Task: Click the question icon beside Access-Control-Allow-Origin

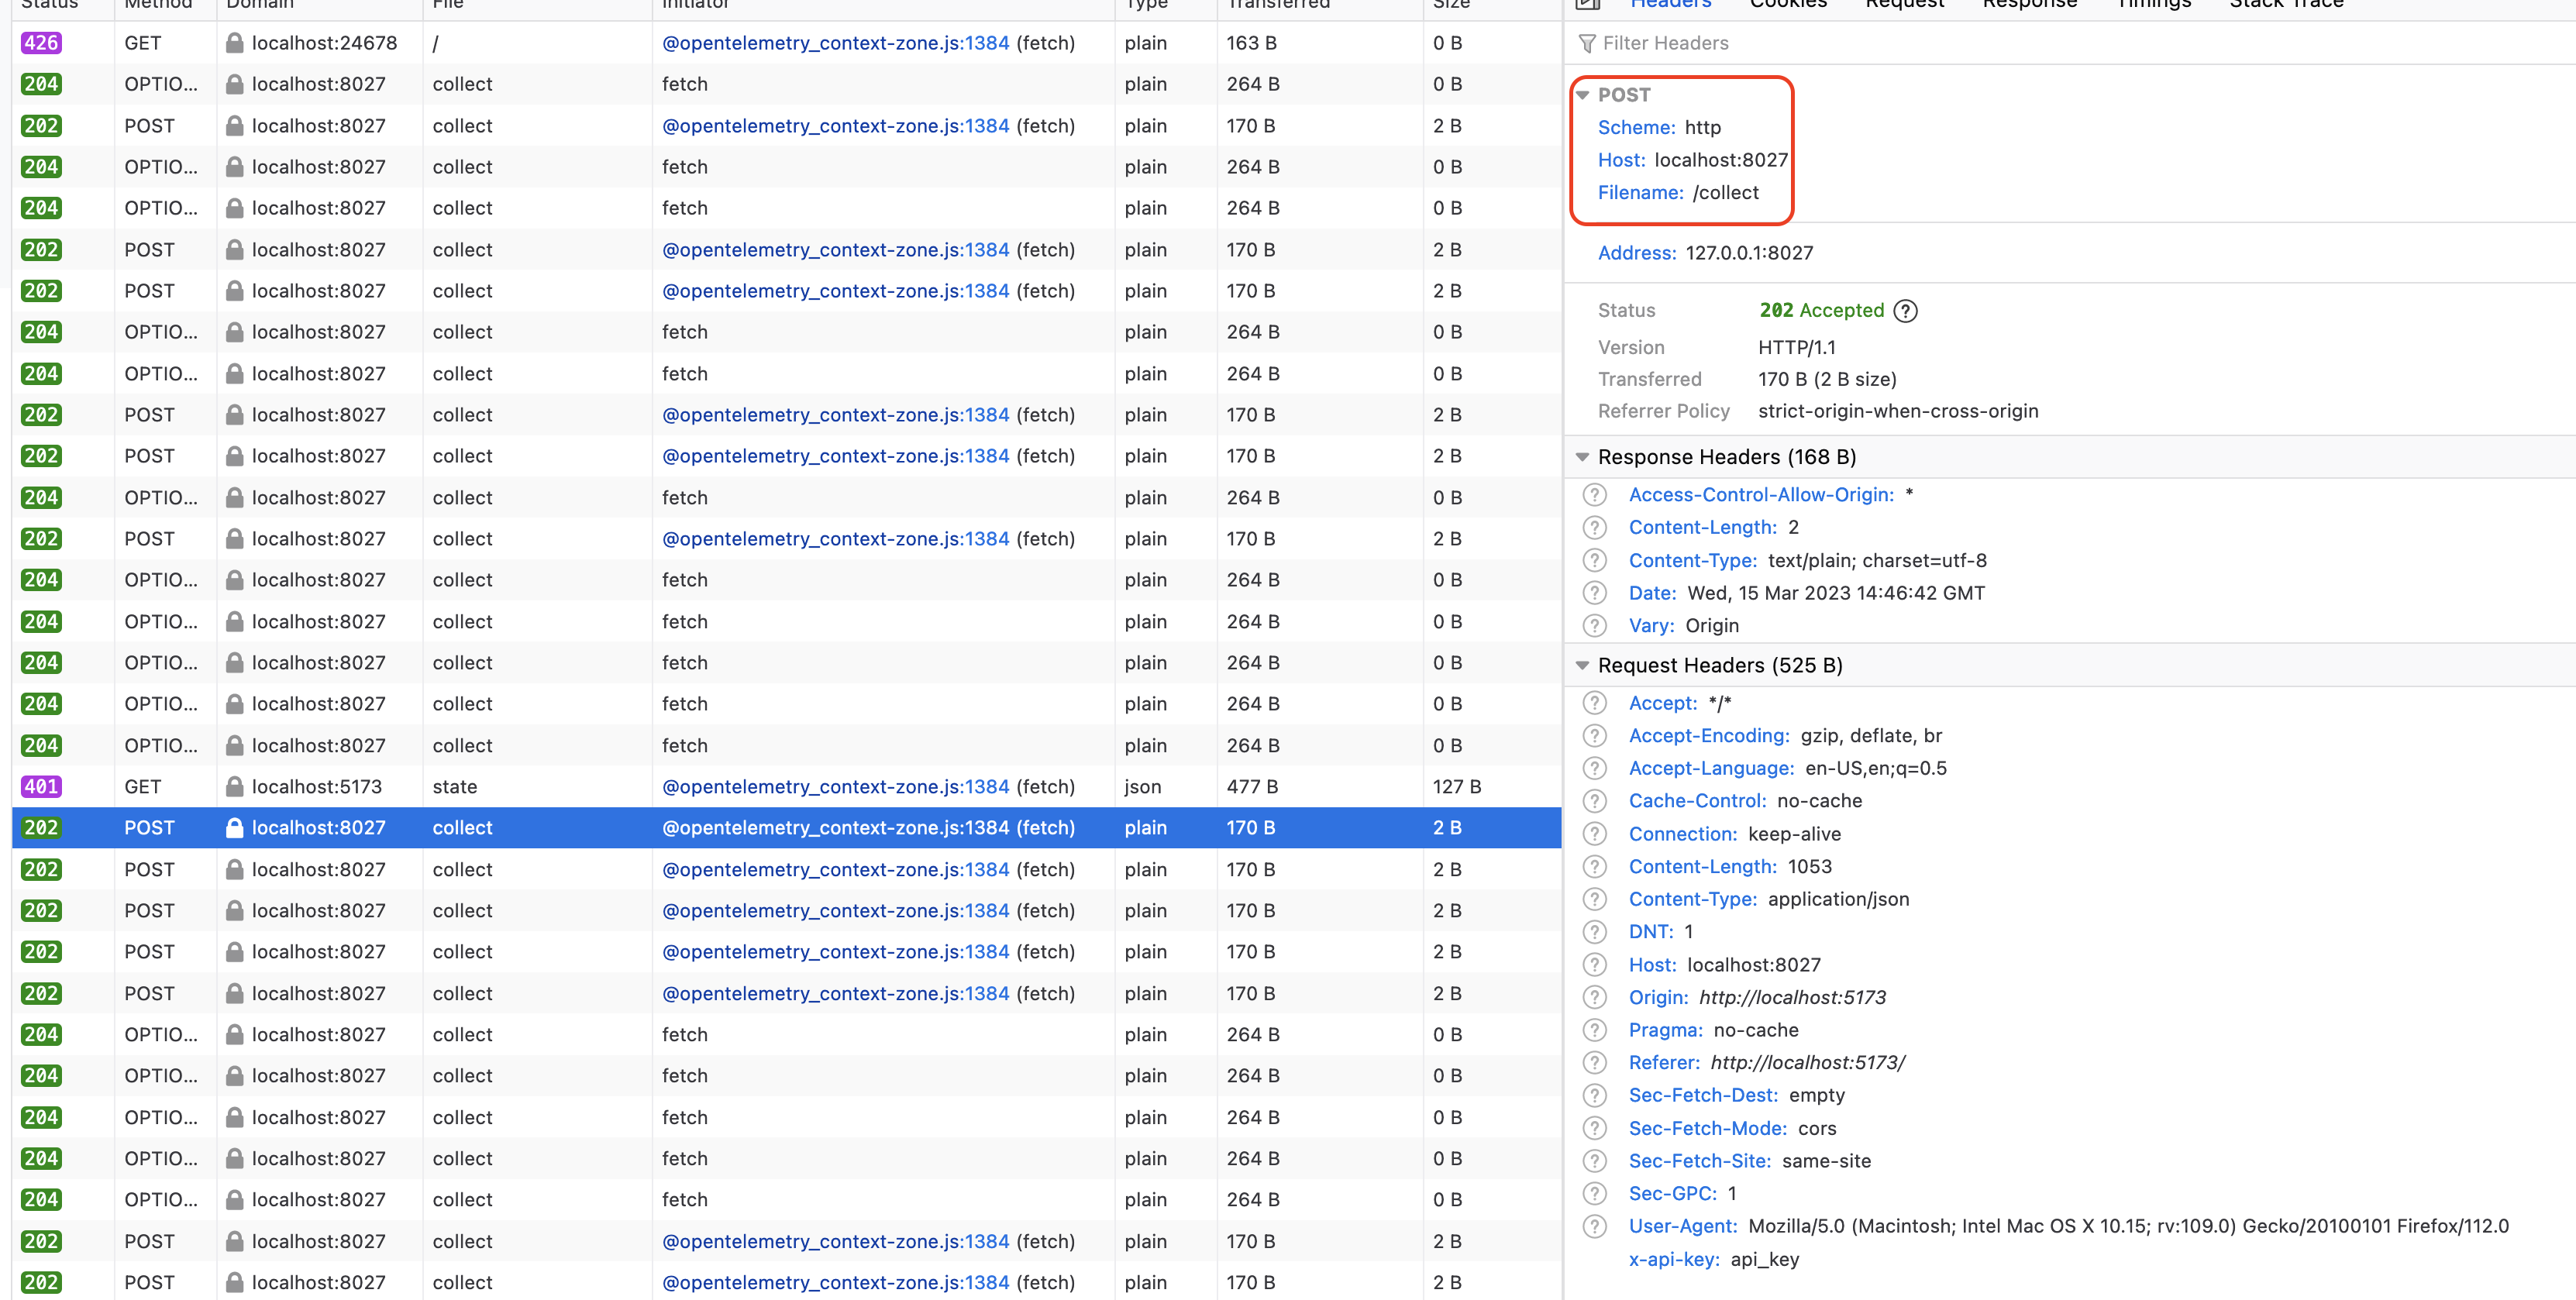Action: [1594, 494]
